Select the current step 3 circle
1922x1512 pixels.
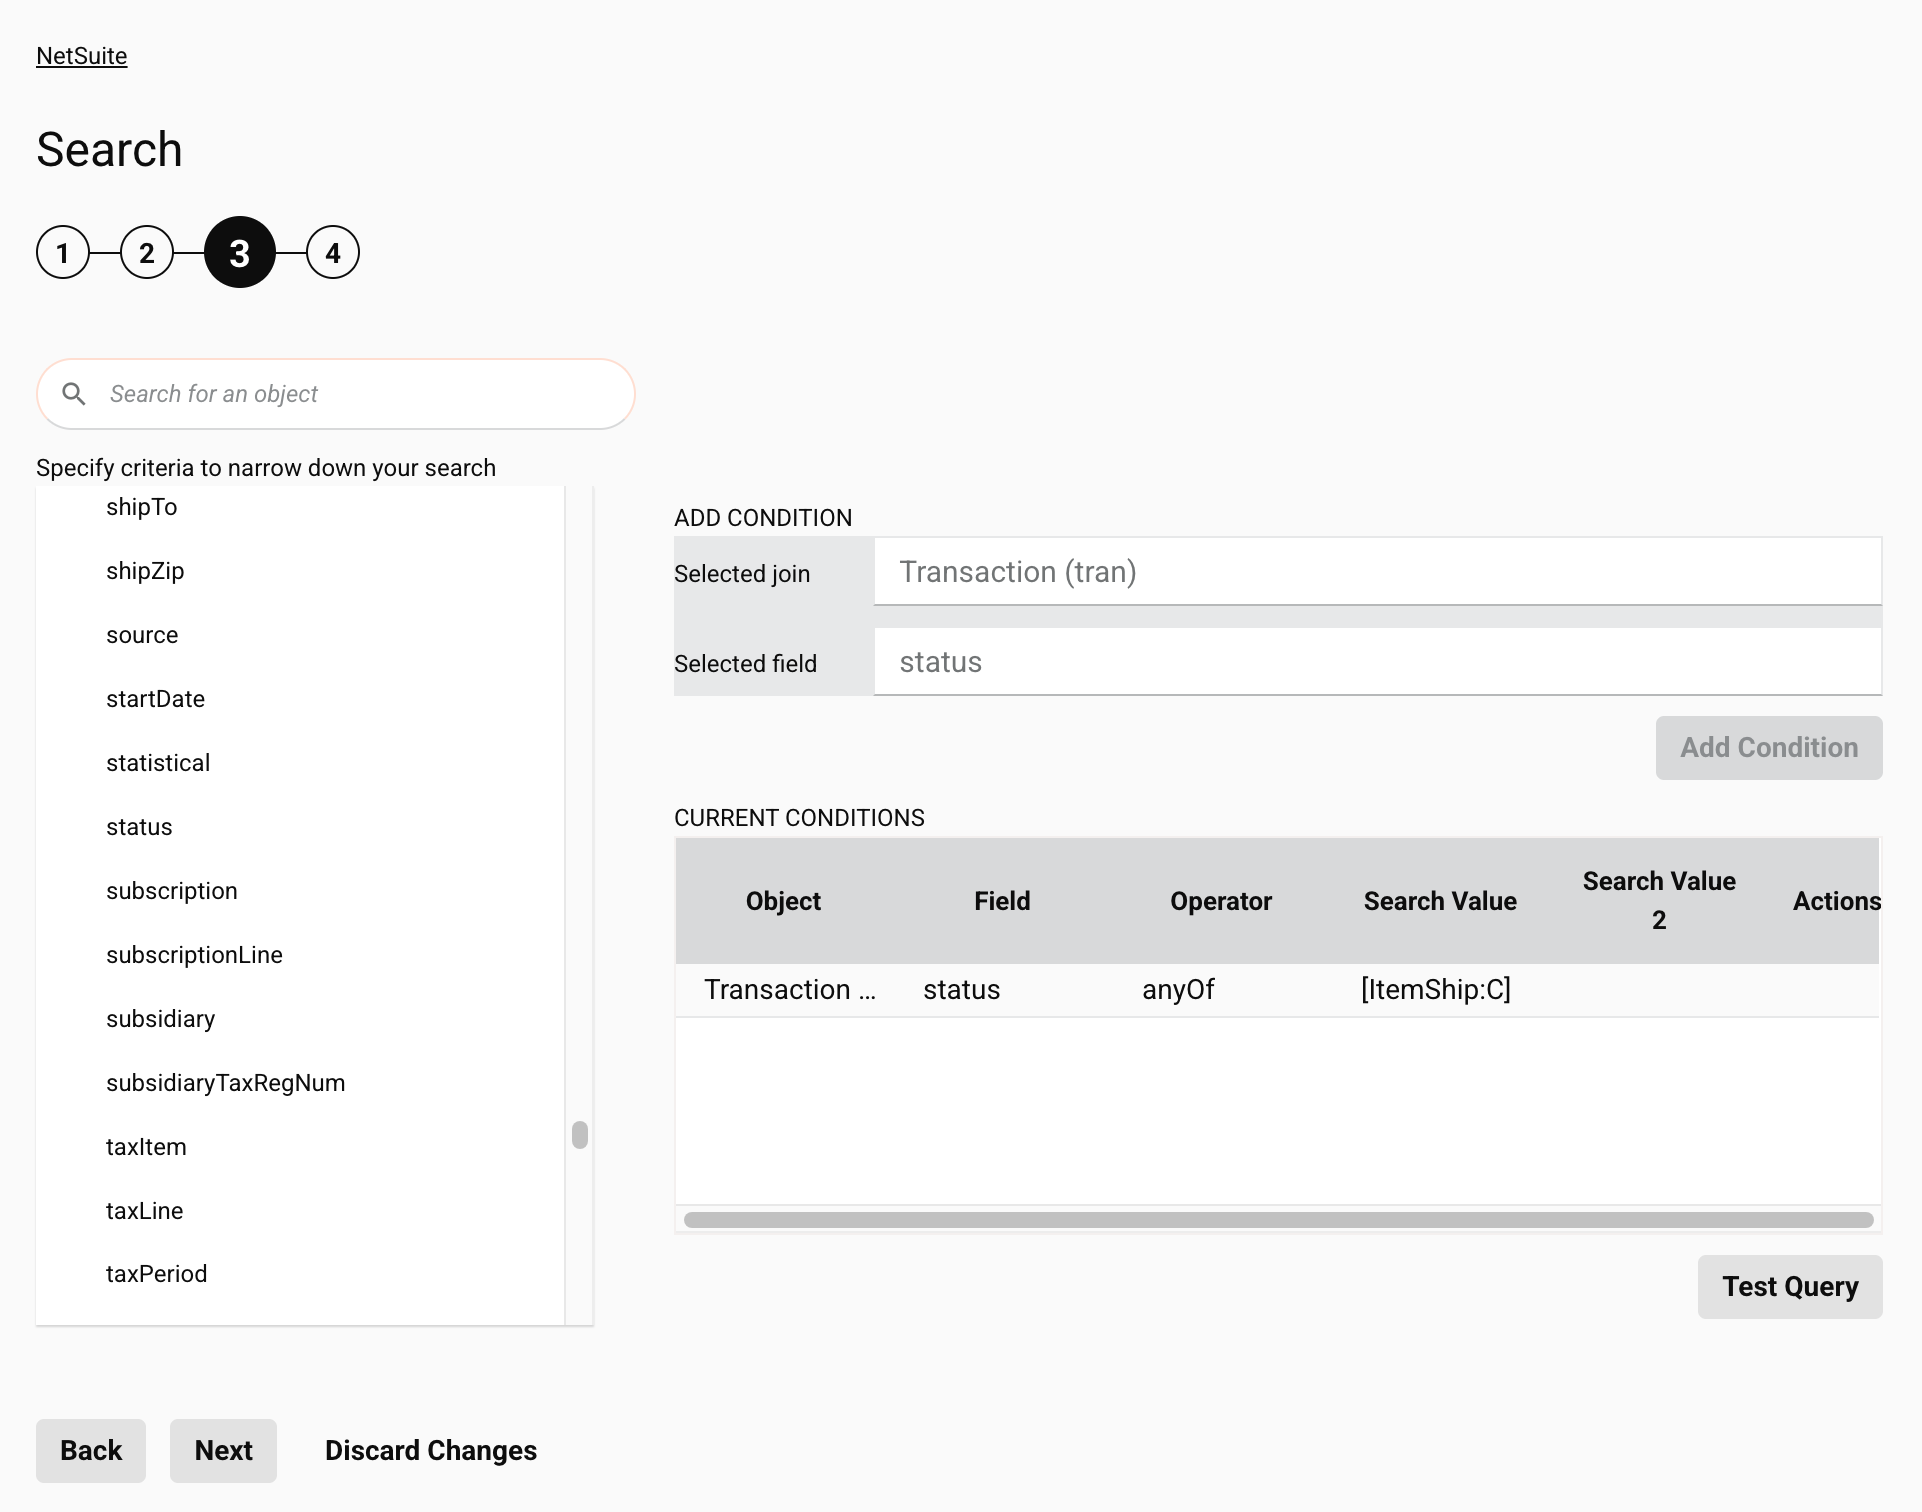240,253
